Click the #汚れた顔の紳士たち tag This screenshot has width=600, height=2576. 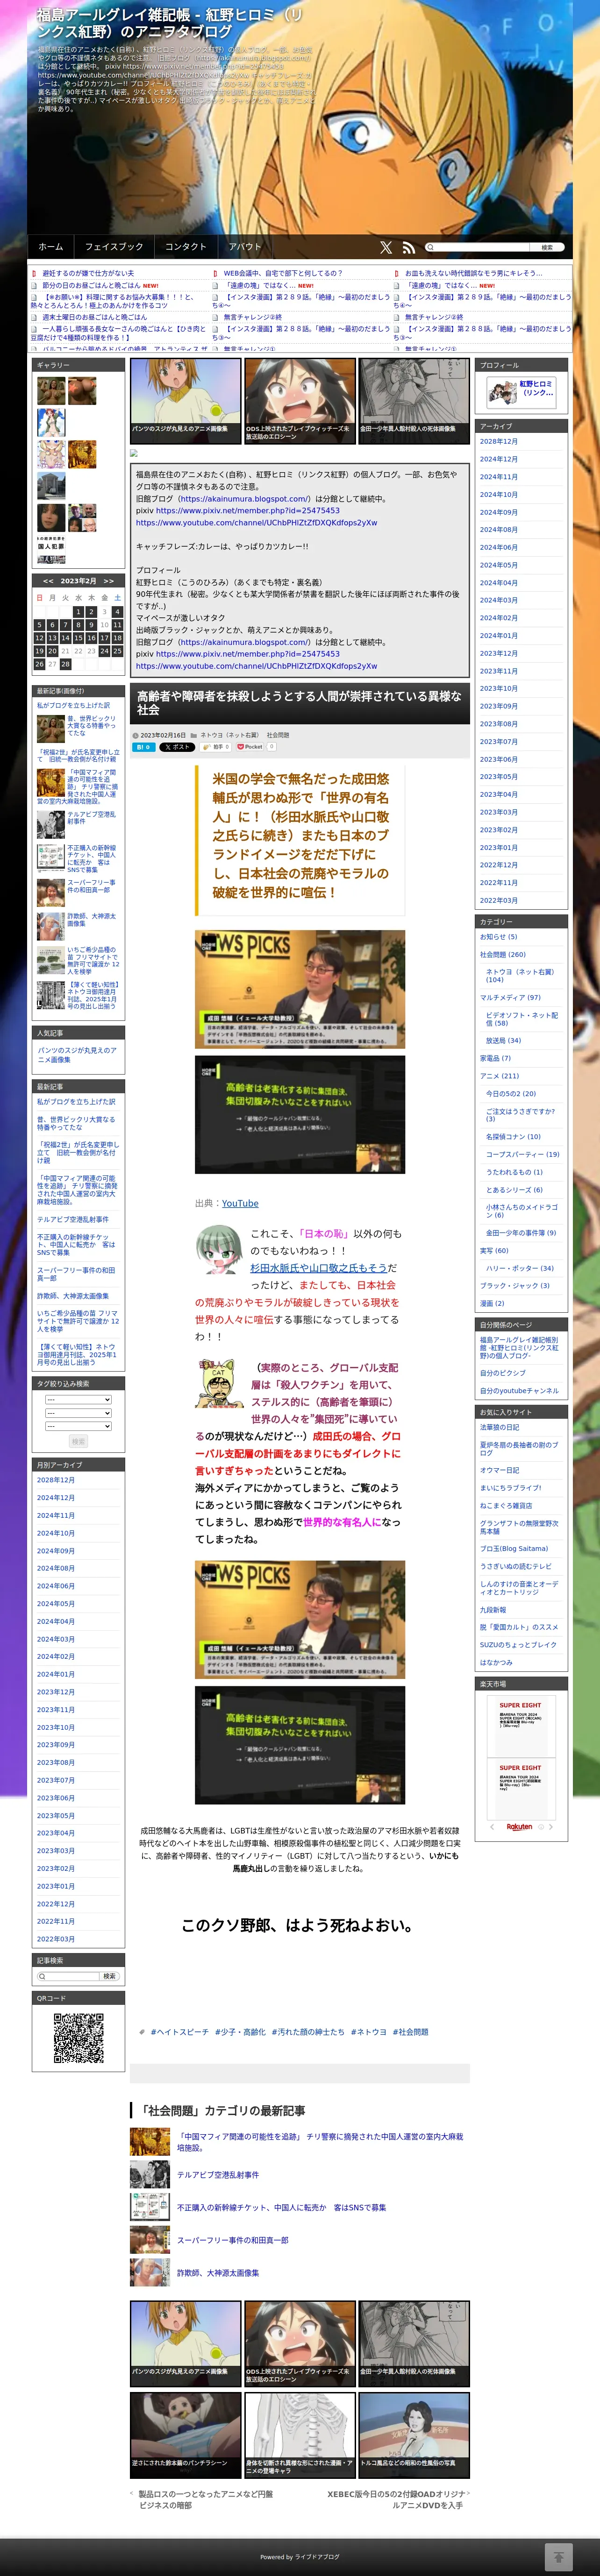coord(308,2032)
